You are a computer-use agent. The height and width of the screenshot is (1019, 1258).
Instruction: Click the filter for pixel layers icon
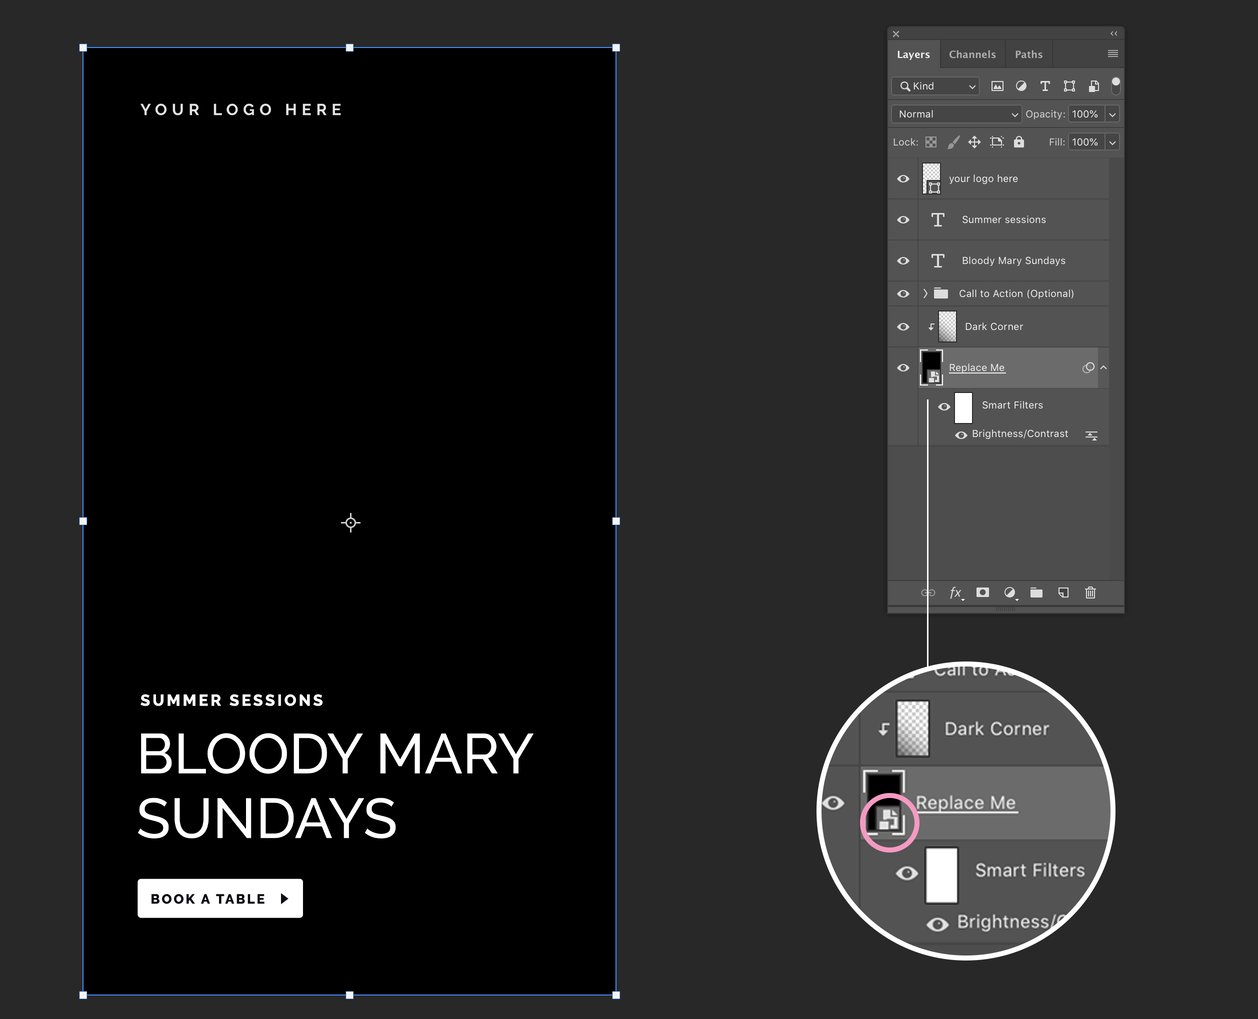tap(997, 86)
